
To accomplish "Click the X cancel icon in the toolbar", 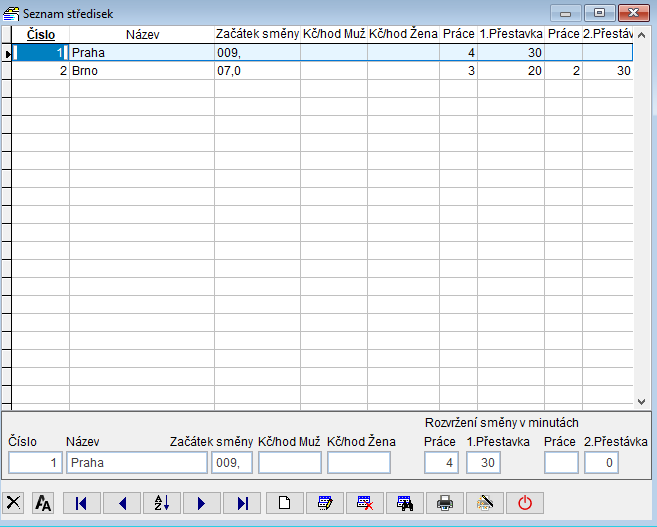I will pyautogui.click(x=13, y=502).
